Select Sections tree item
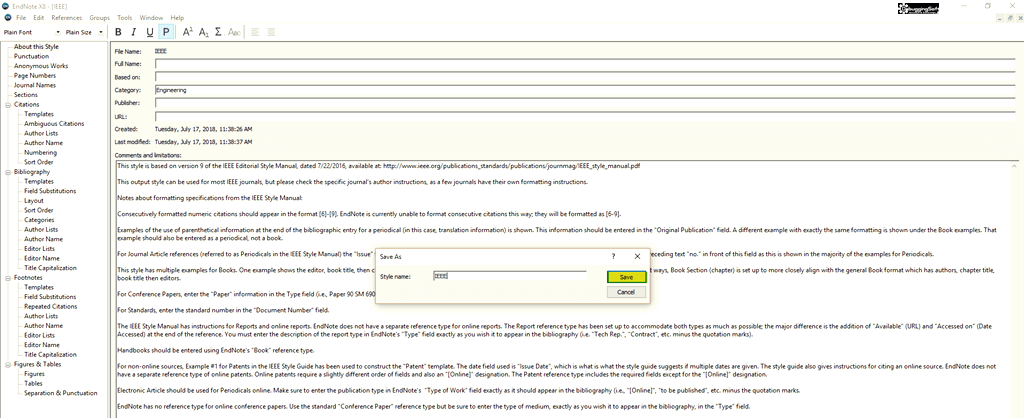Image resolution: width=1024 pixels, height=418 pixels. pos(26,95)
